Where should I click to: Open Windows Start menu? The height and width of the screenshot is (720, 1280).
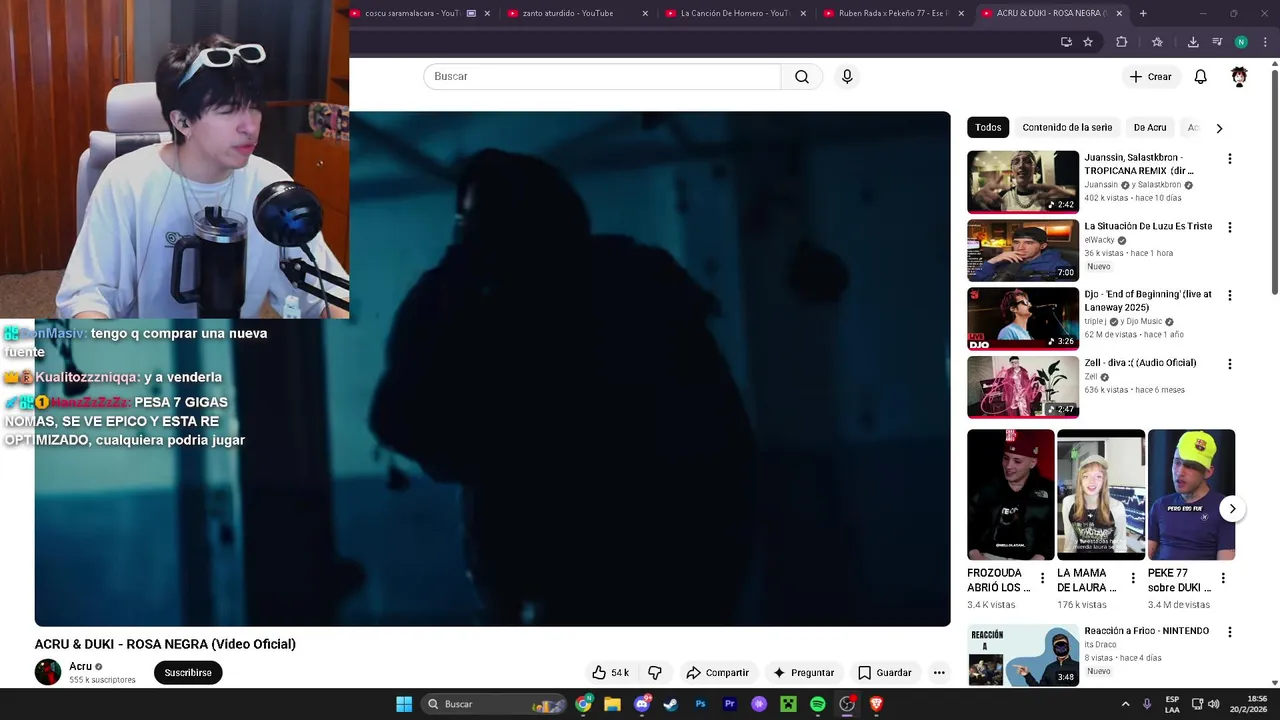pos(404,704)
